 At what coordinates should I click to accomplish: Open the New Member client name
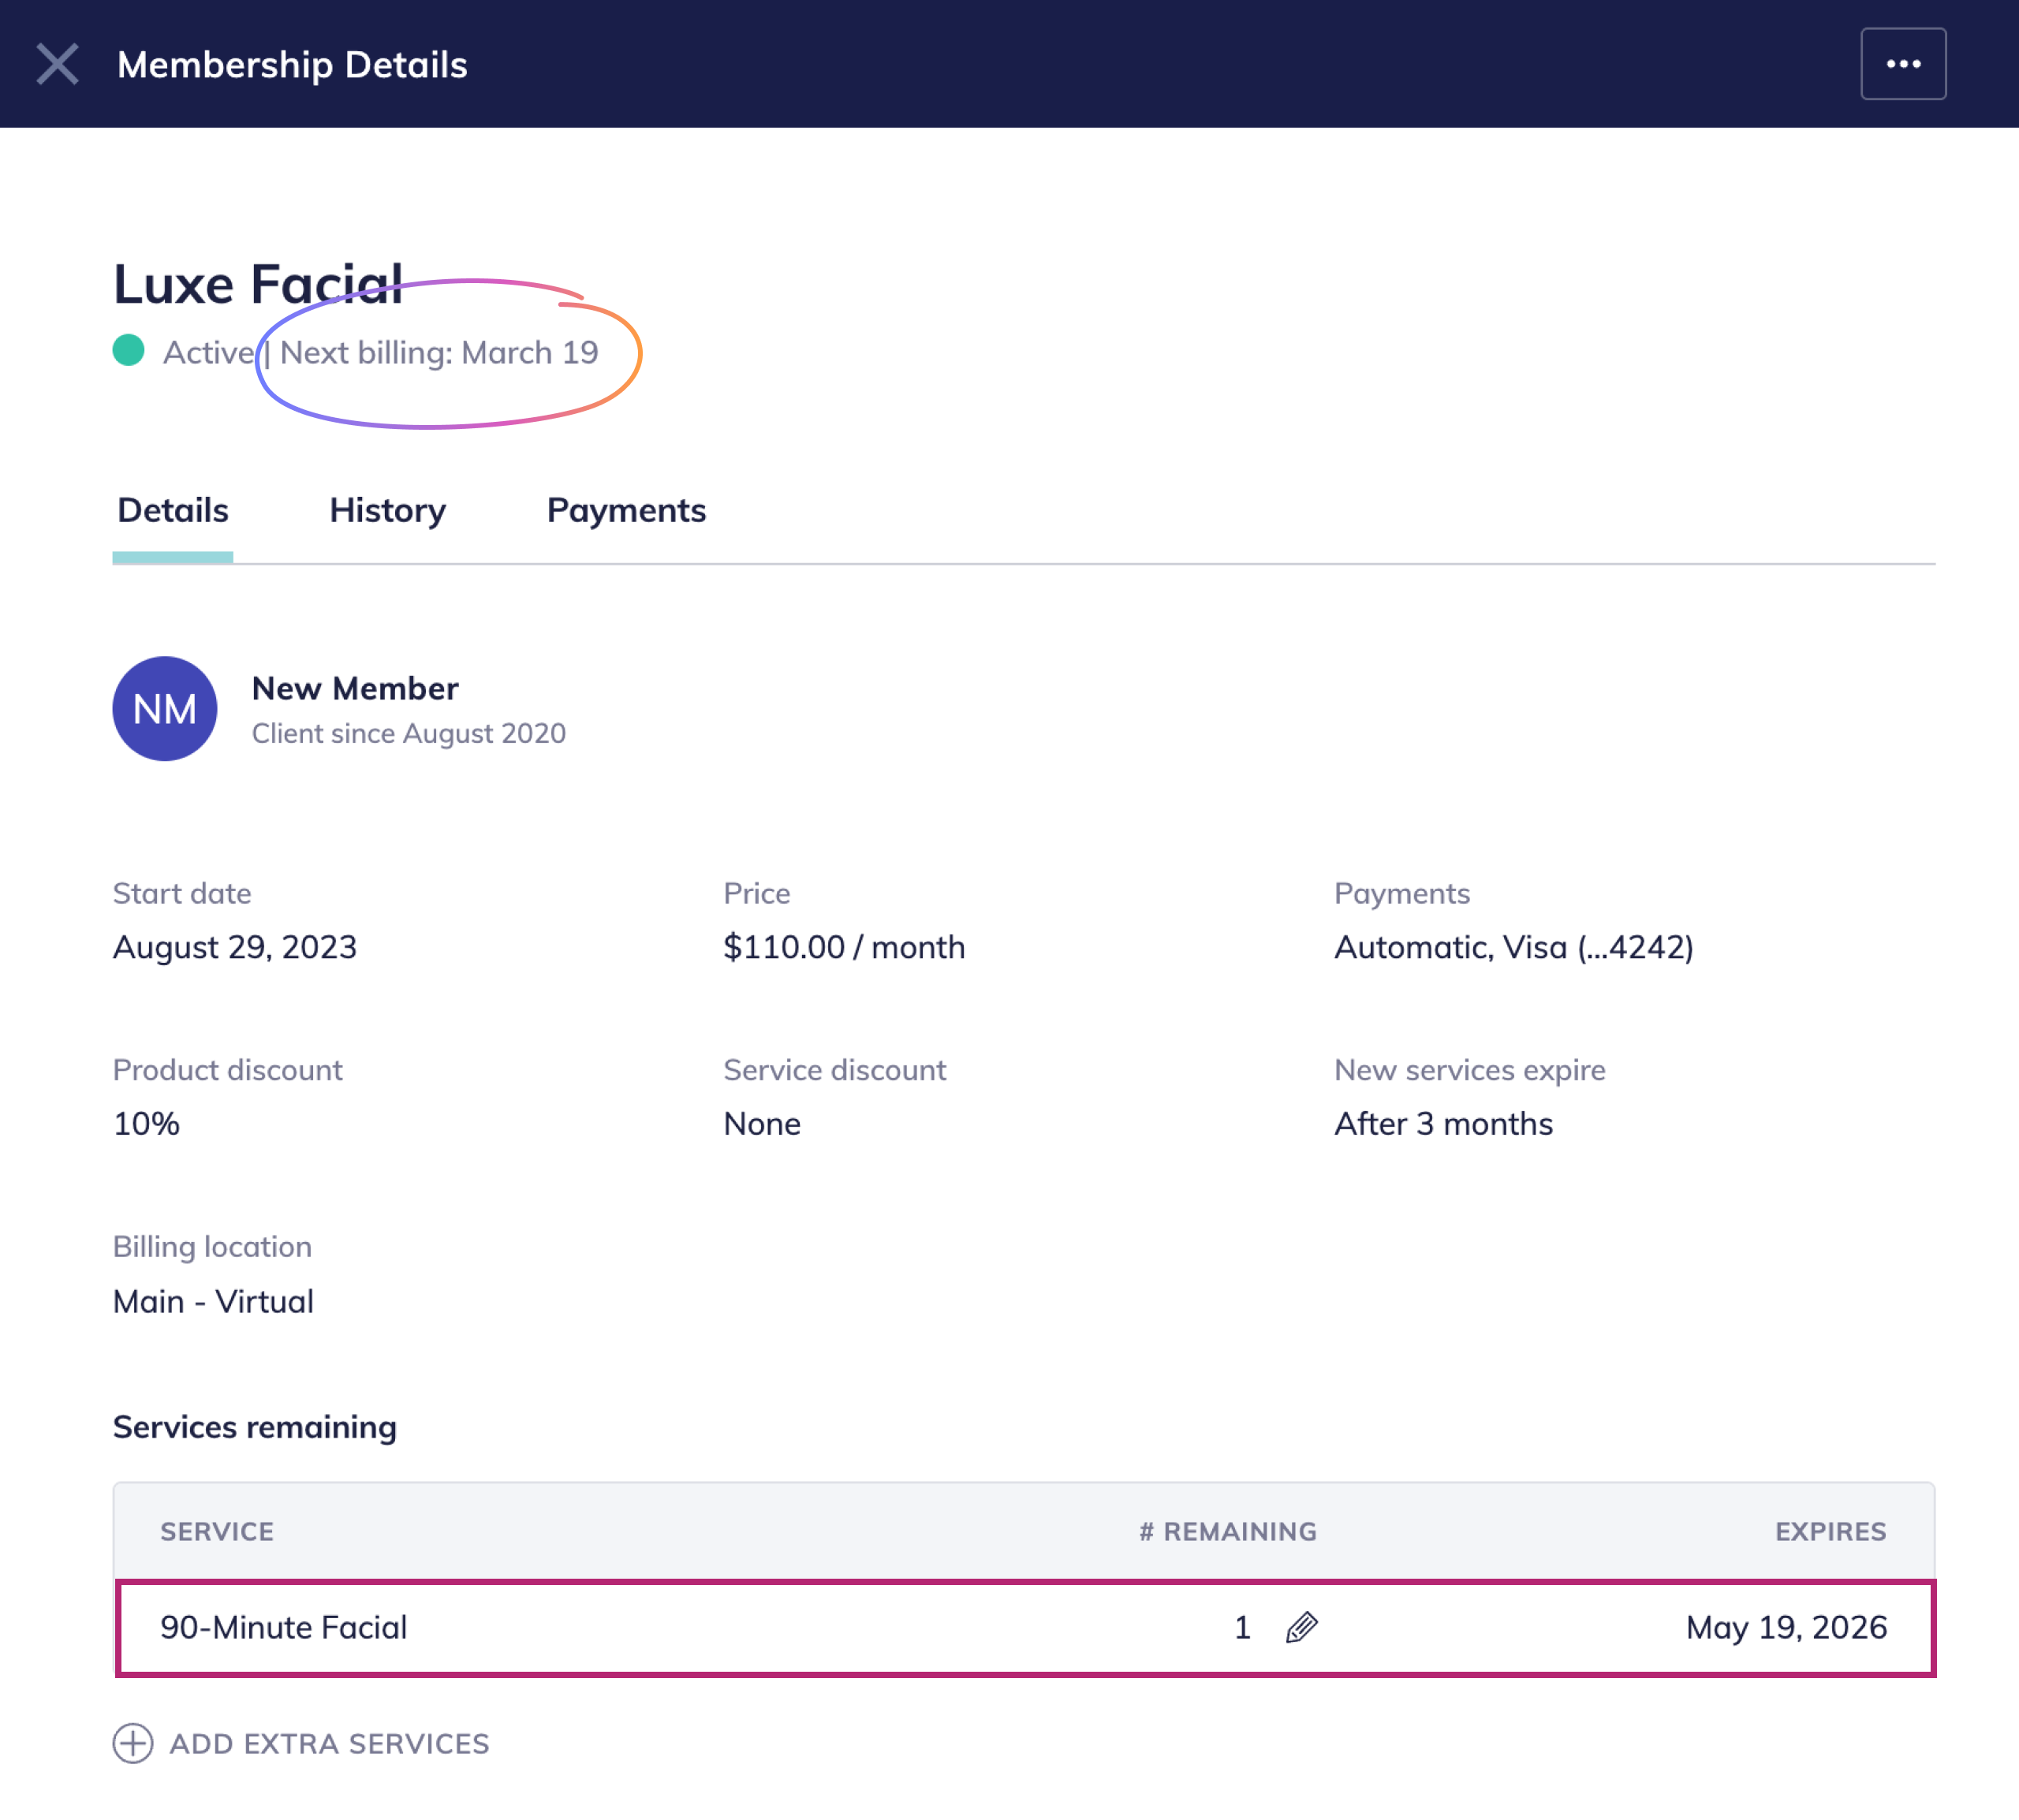pyautogui.click(x=355, y=689)
